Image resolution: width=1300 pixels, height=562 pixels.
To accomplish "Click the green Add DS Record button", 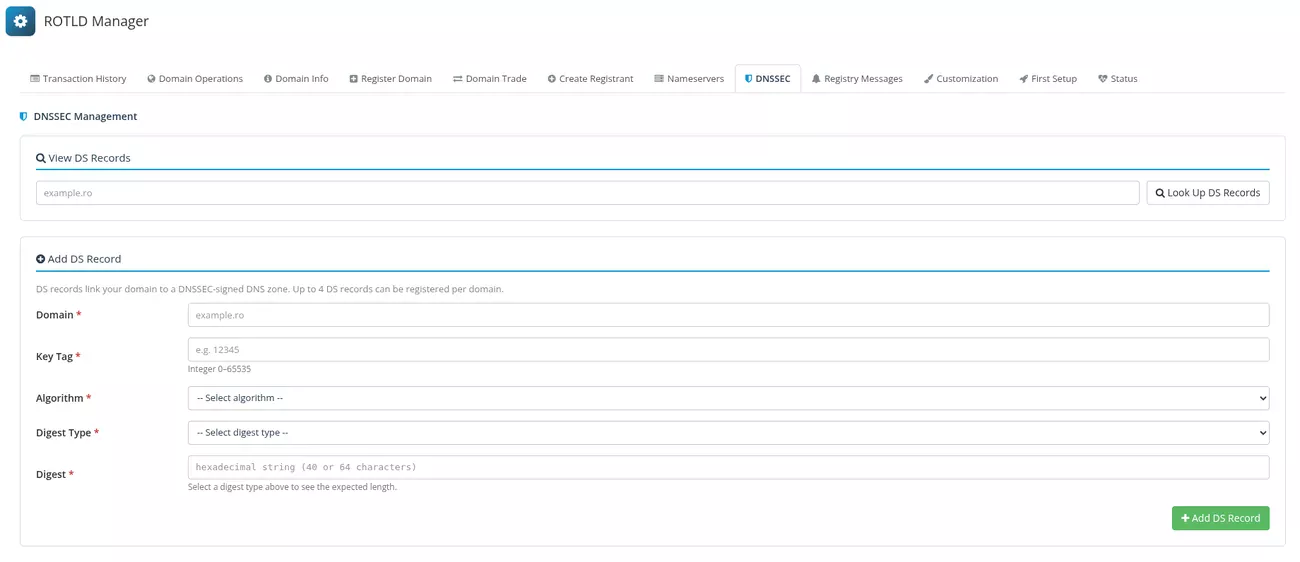I will 1220,518.
